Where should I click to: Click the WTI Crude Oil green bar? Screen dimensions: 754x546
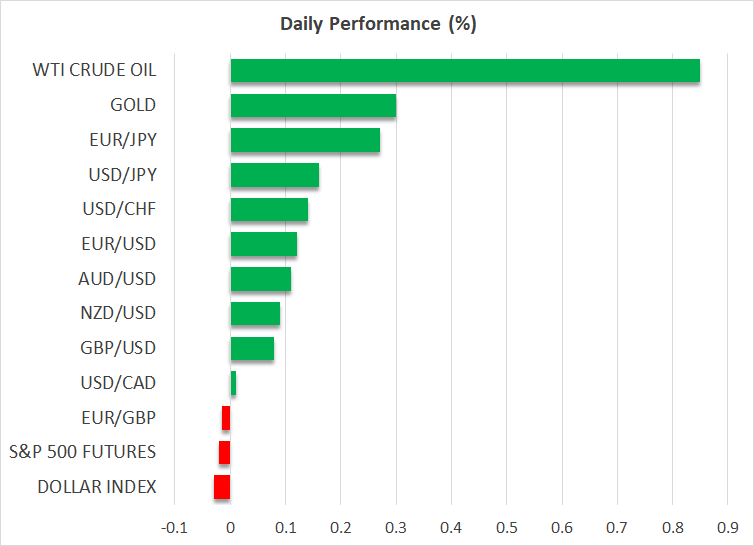465,71
